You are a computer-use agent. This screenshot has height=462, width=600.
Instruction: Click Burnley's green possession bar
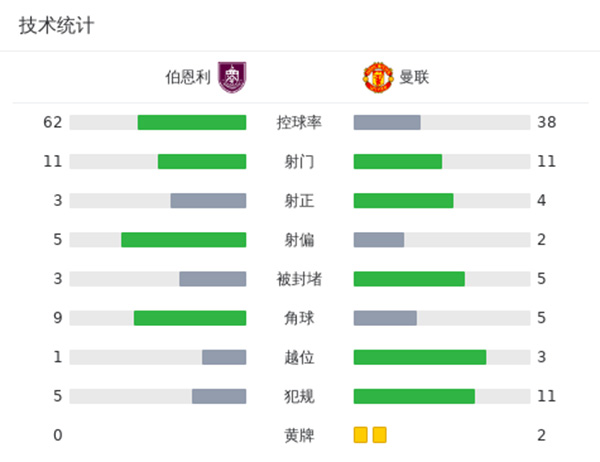point(191,122)
